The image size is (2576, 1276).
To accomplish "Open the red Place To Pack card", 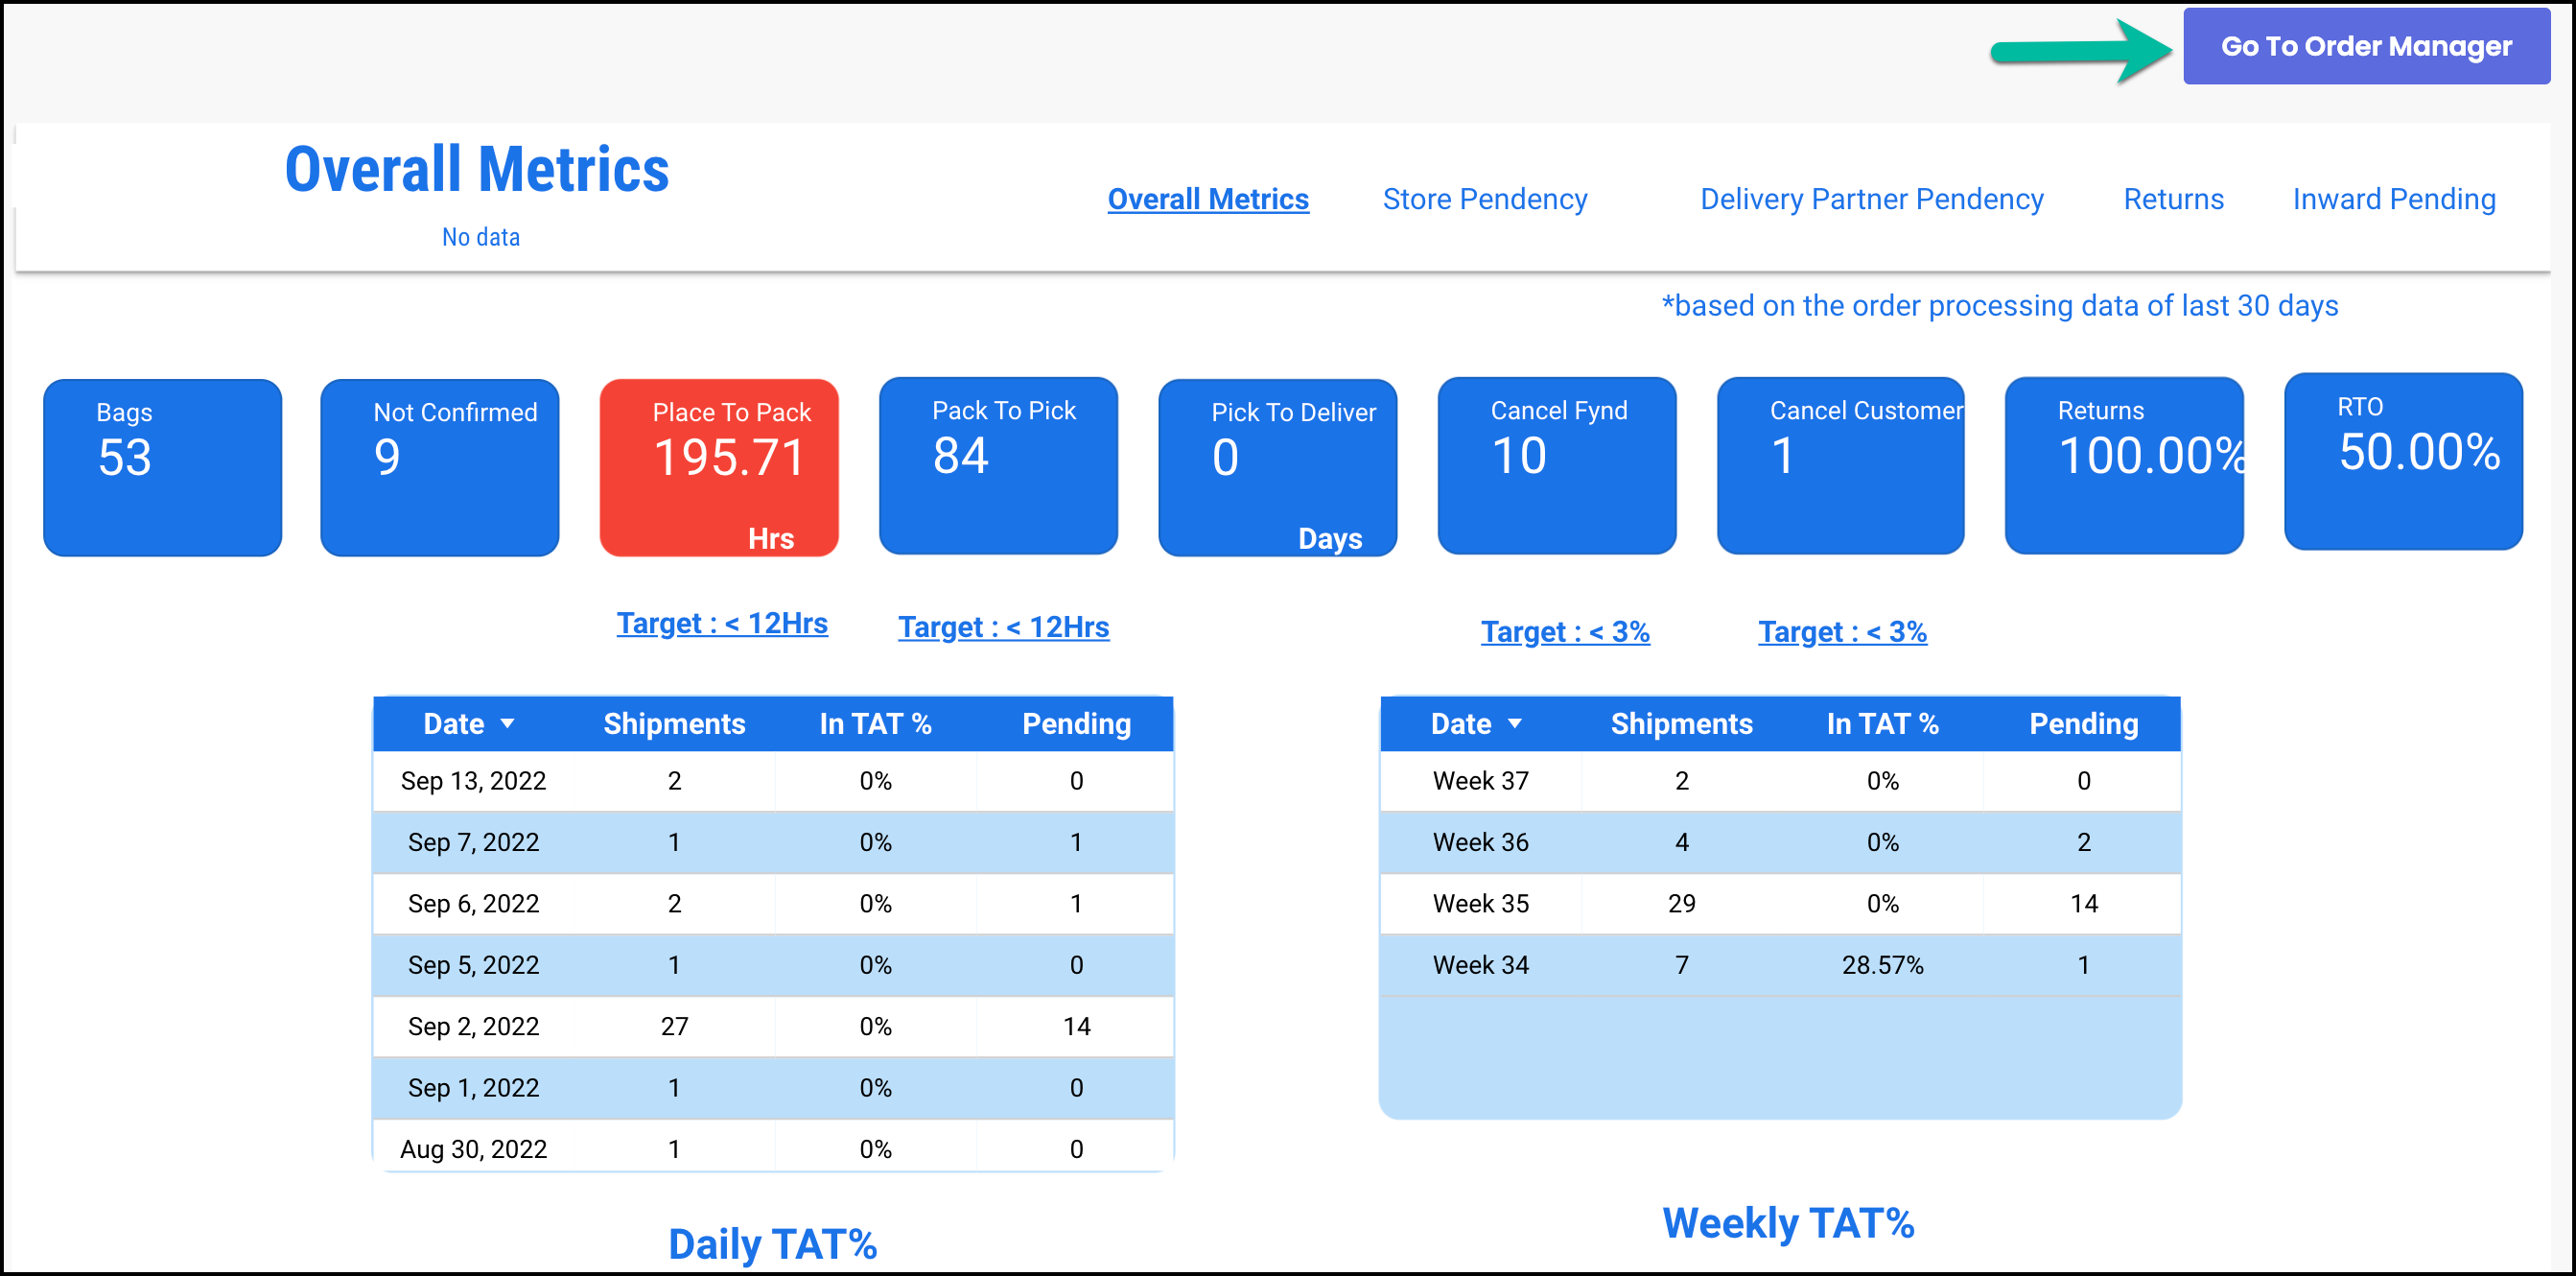I will [x=719, y=467].
